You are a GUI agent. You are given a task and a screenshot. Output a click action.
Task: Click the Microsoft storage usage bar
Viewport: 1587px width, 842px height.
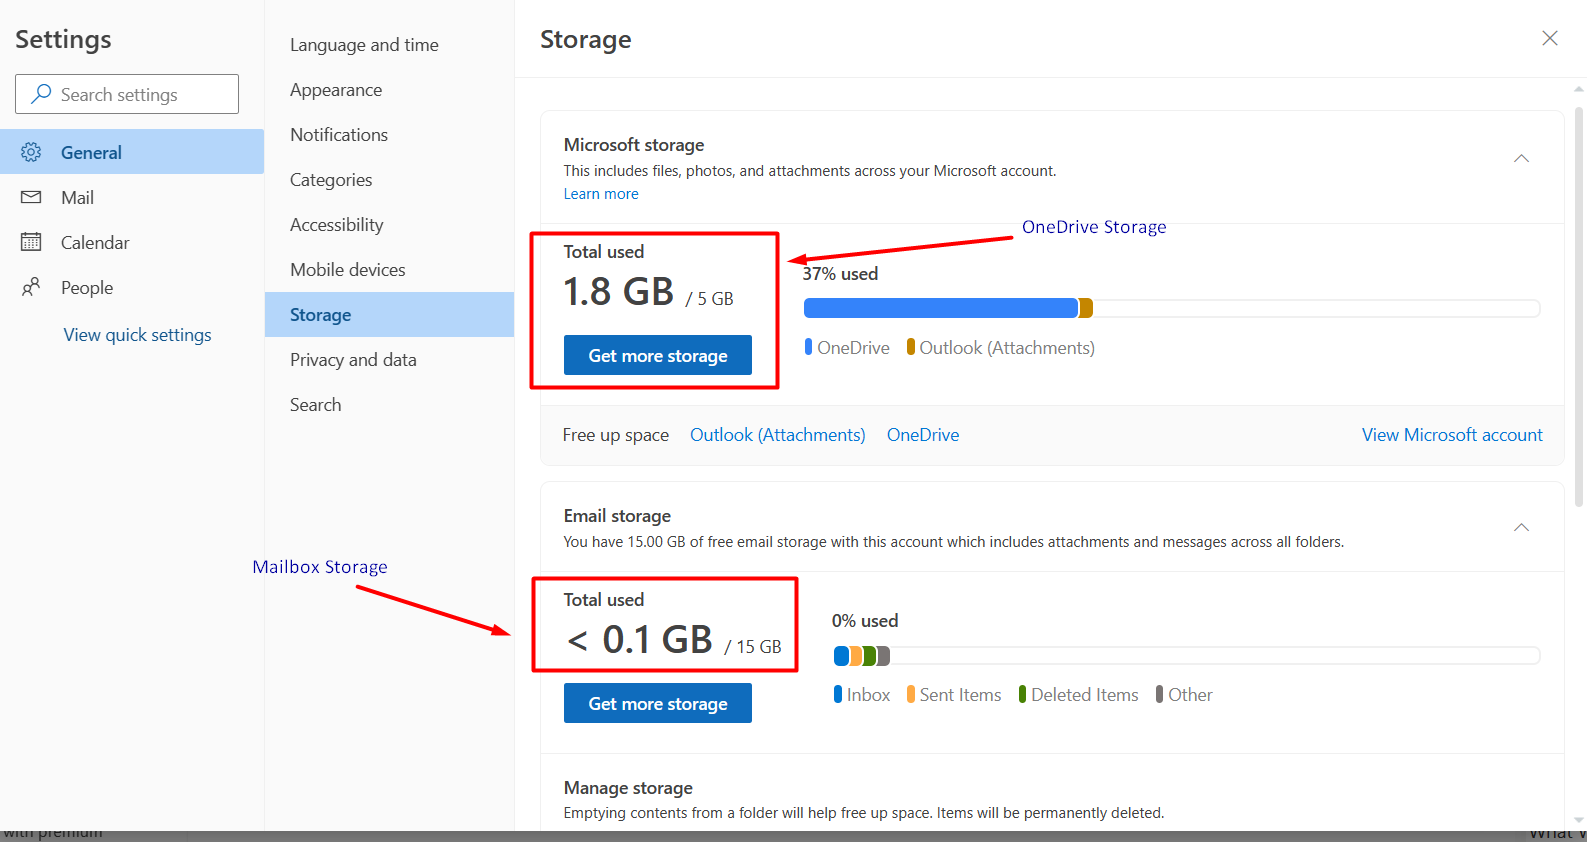pos(1170,308)
